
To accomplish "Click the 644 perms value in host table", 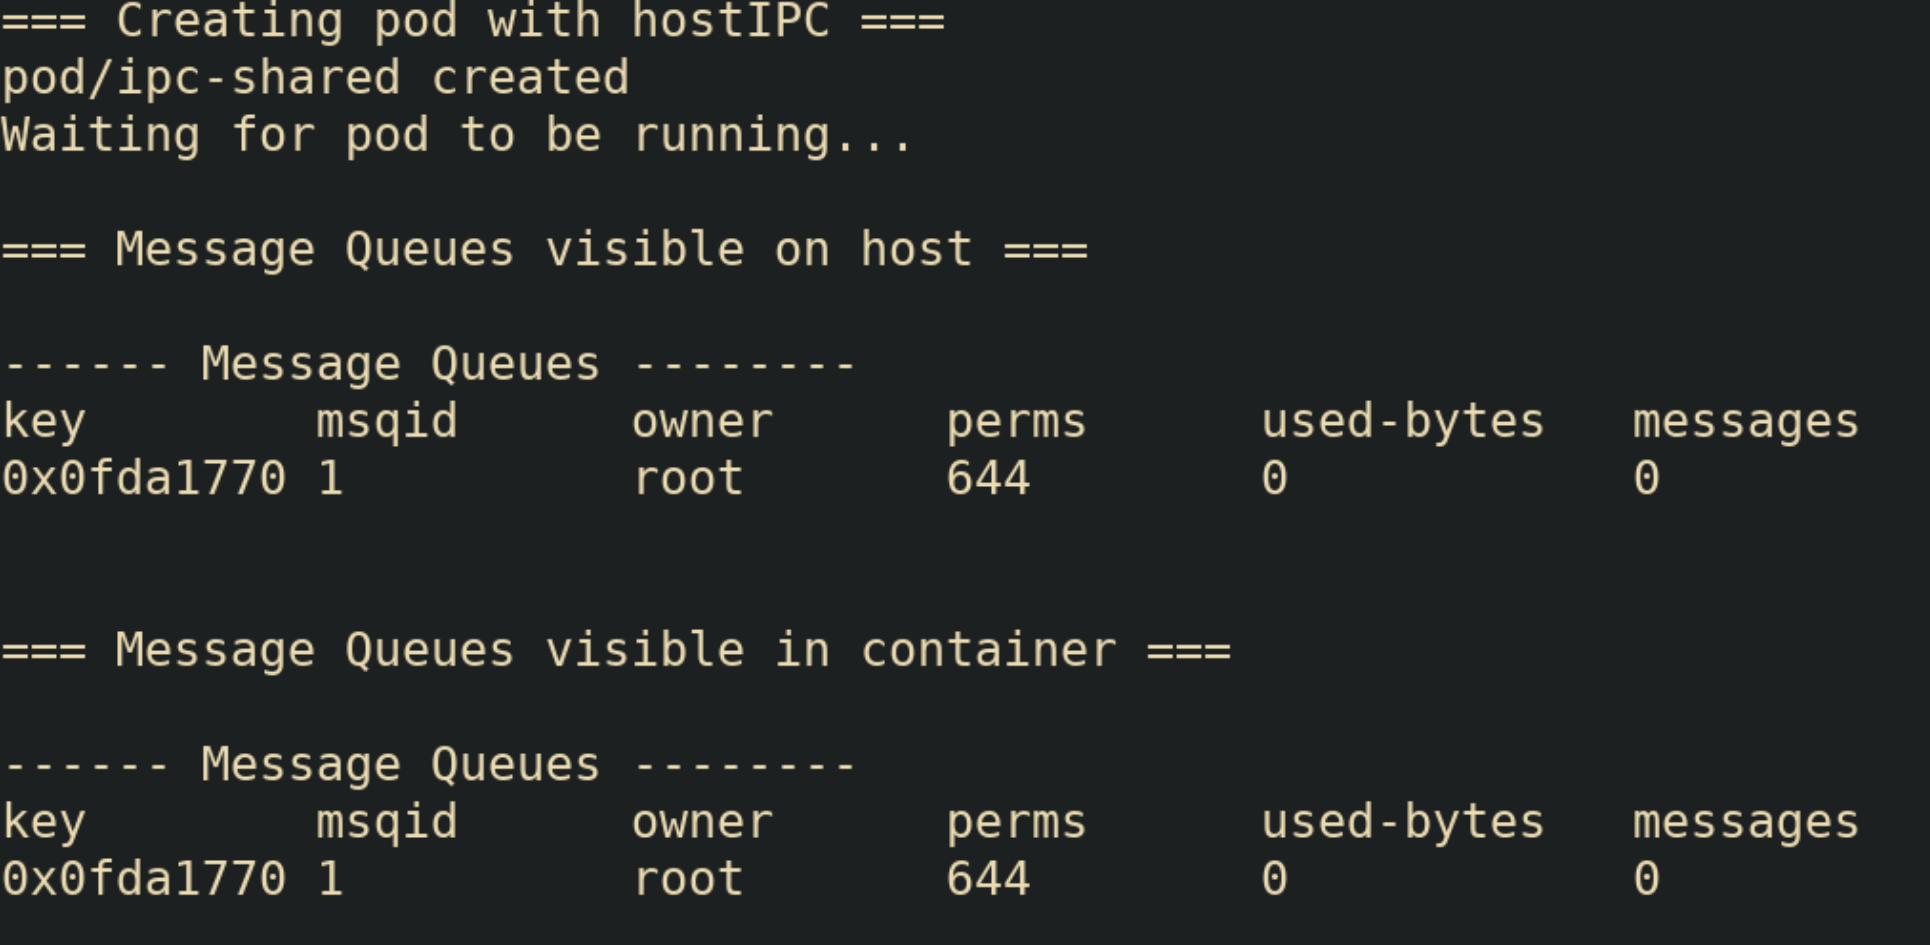I will pos(988,478).
